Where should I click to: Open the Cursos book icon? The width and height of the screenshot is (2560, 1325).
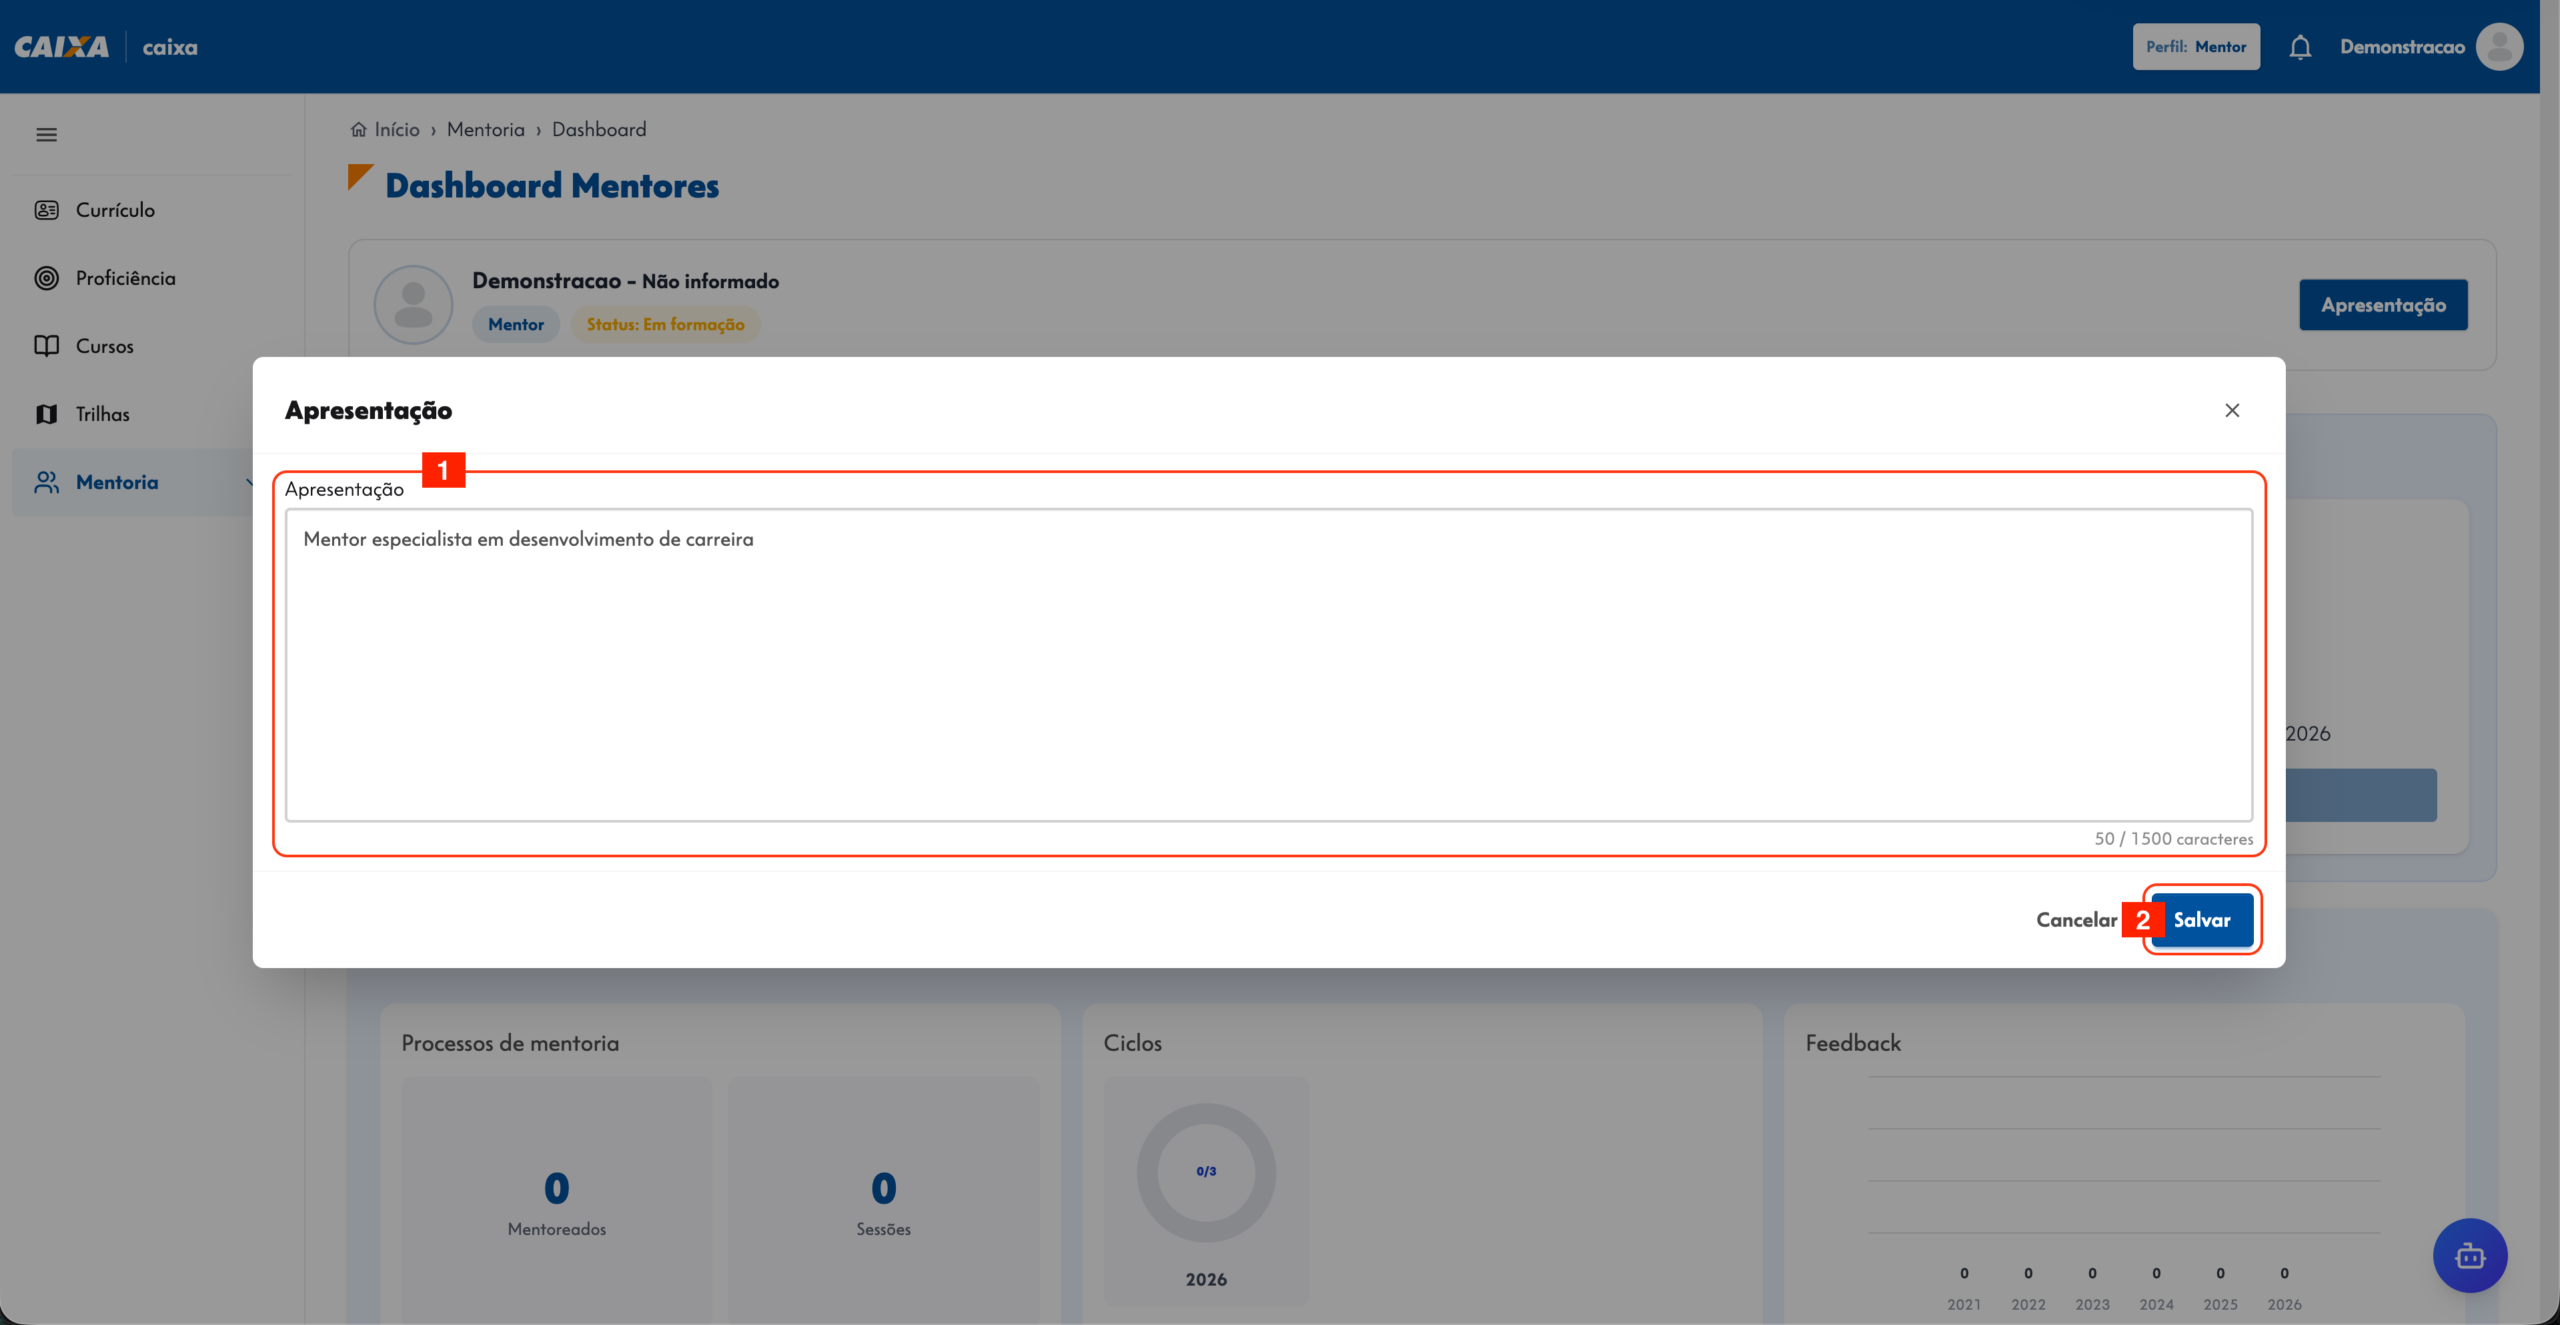pos(46,346)
